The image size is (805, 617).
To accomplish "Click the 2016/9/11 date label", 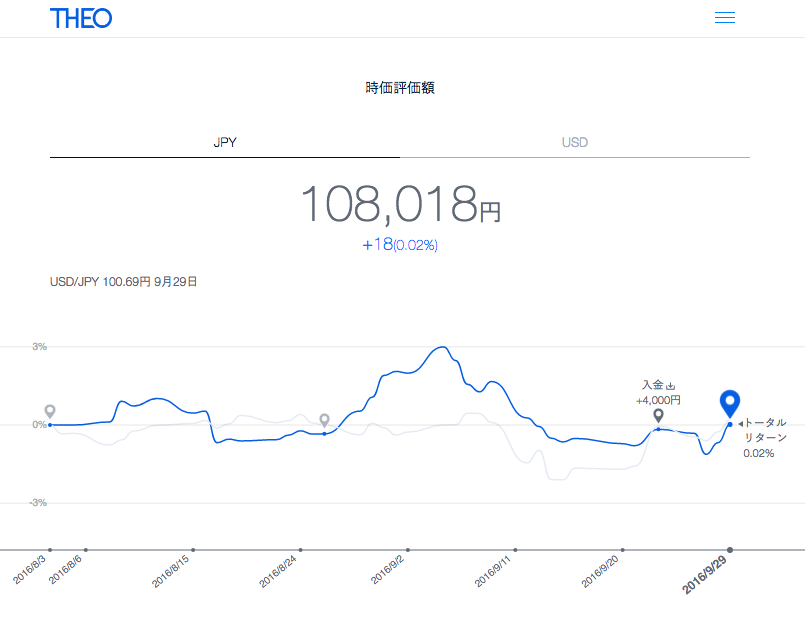I will pos(493,571).
